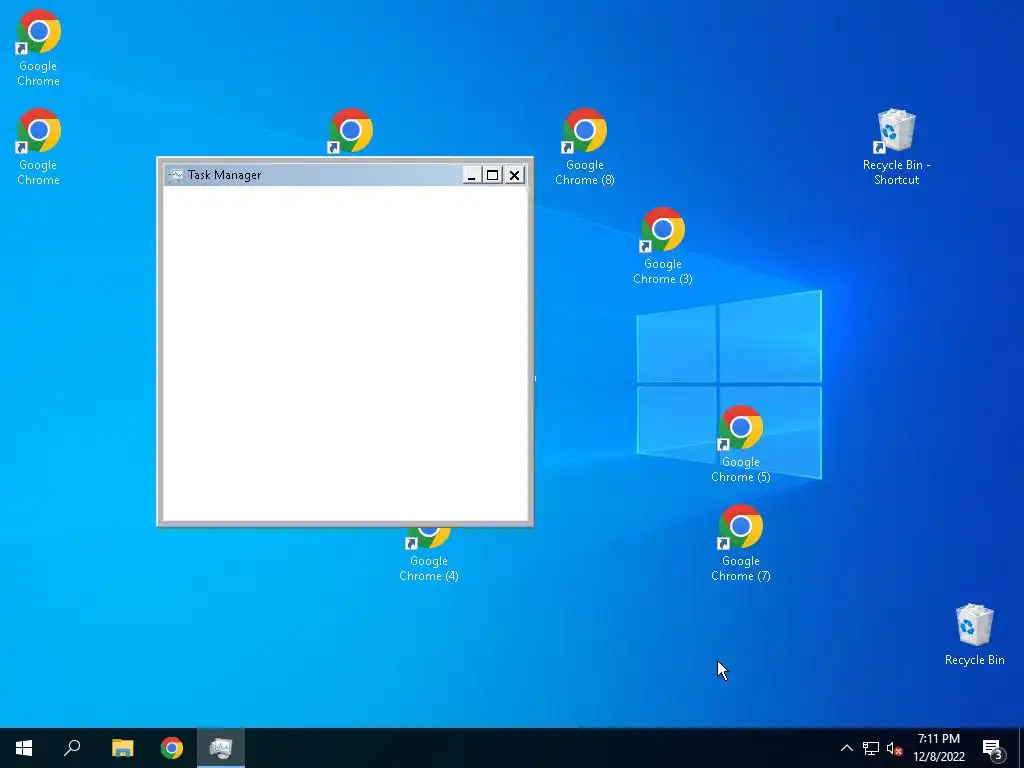Launch Chrome from the taskbar
Image resolution: width=1024 pixels, height=768 pixels.
click(x=172, y=748)
